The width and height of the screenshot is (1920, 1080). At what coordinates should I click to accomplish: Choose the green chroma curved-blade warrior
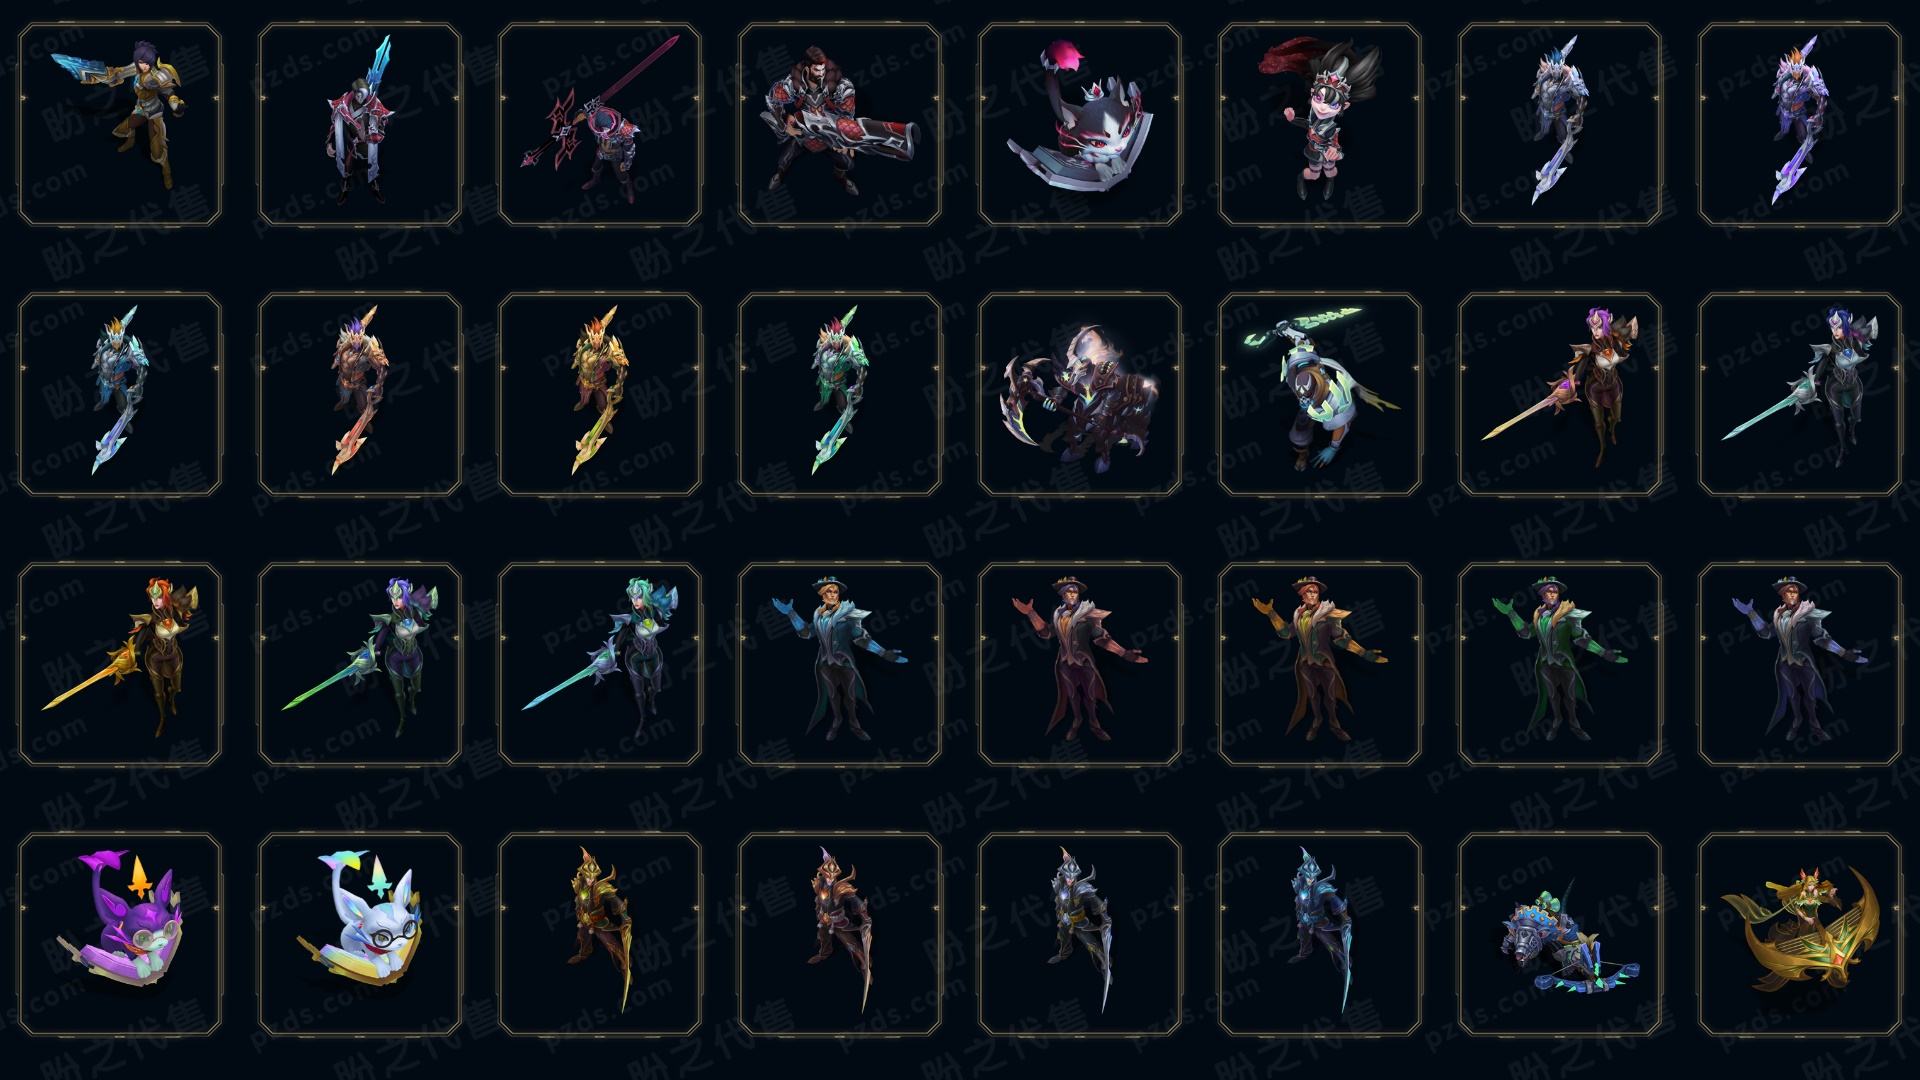pos(840,394)
